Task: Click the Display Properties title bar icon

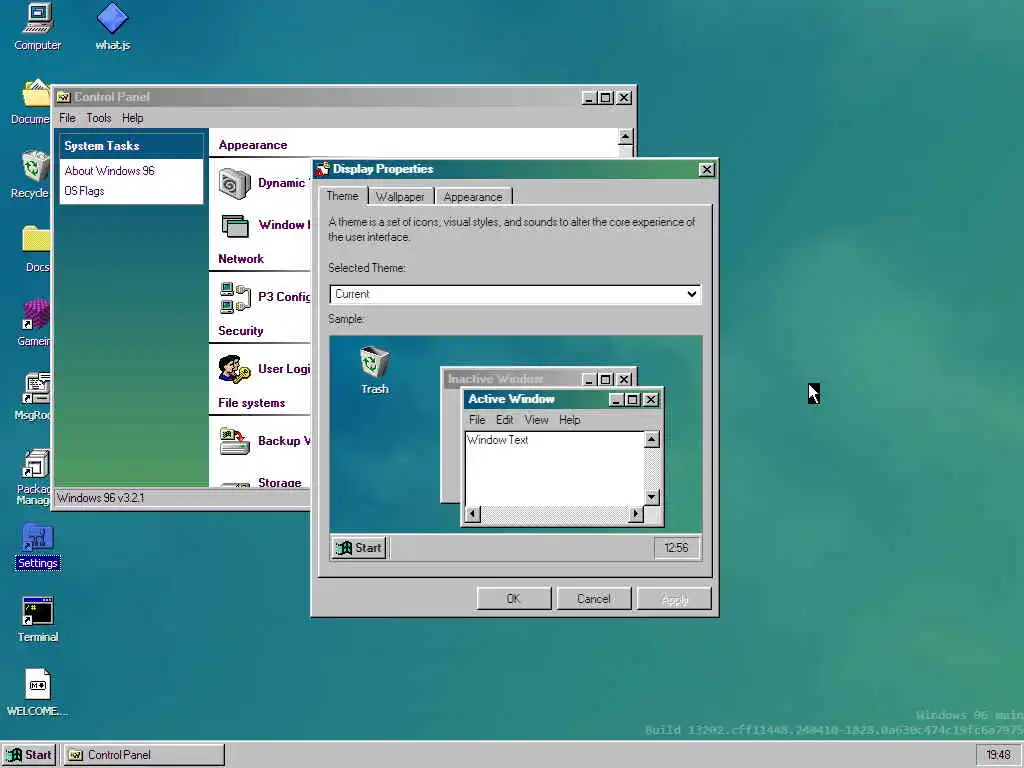Action: [x=322, y=169]
